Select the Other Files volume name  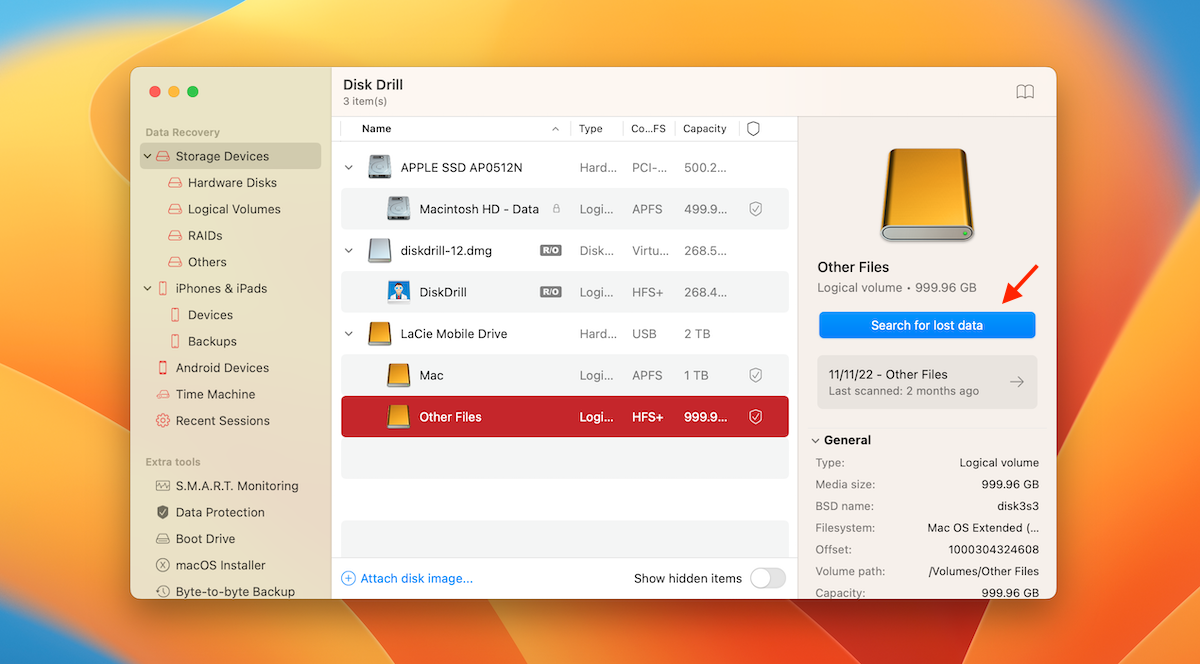point(450,417)
